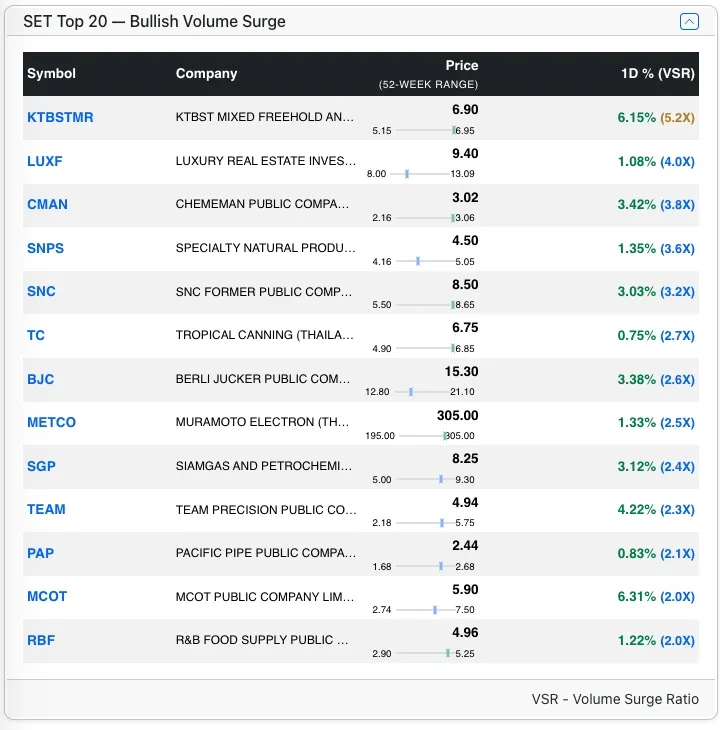Open the METCO symbol link
The height and width of the screenshot is (730, 726).
point(51,422)
